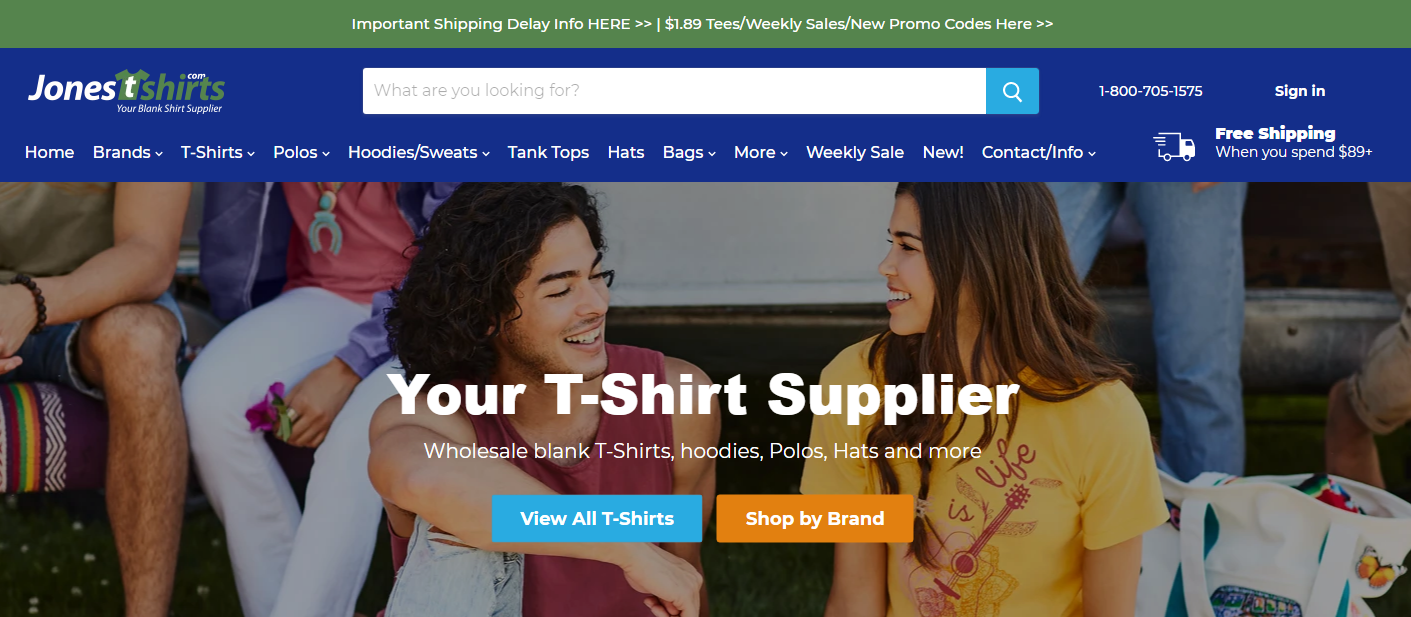Viewport: 1411px width, 617px height.
Task: Open the Hats category
Action: click(x=626, y=152)
